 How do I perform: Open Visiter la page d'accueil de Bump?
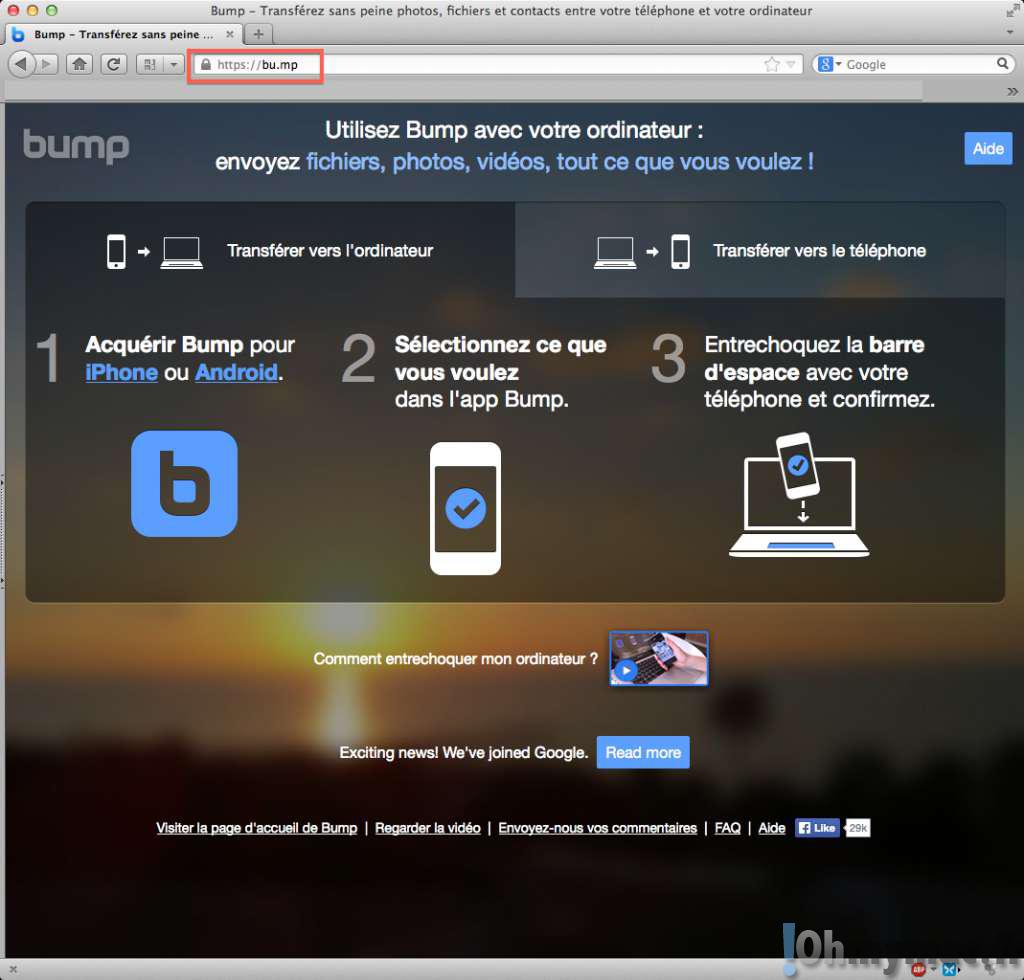pyautogui.click(x=257, y=828)
